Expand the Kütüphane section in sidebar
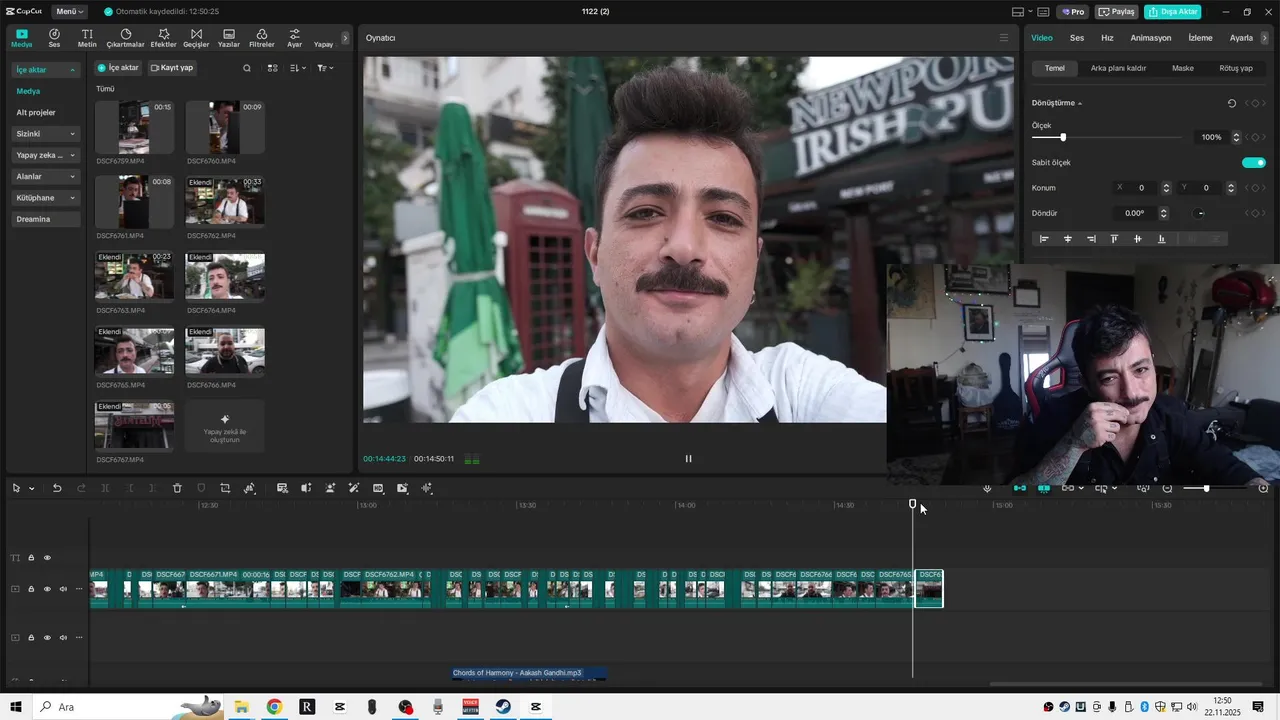Viewport: 1280px width, 720px height. (x=46, y=198)
